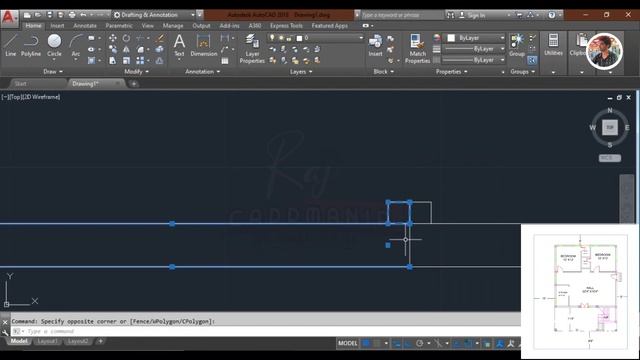Expand the Block panel

pyautogui.click(x=384, y=71)
